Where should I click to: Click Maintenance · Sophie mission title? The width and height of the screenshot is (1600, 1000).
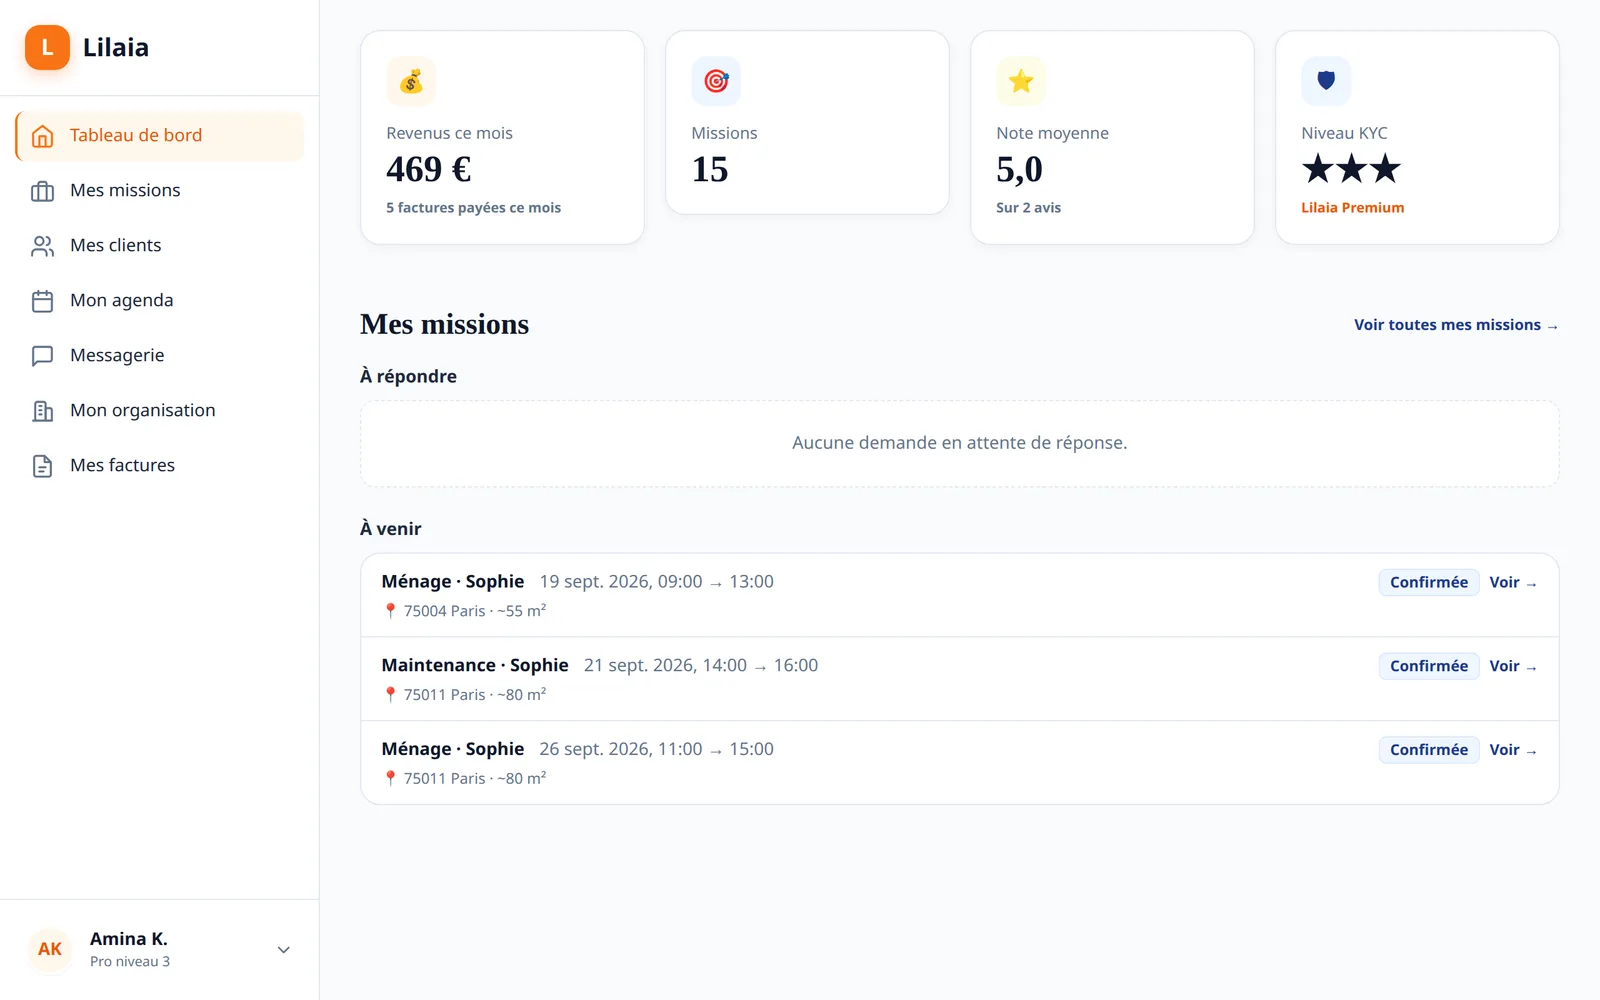pyautogui.click(x=475, y=666)
